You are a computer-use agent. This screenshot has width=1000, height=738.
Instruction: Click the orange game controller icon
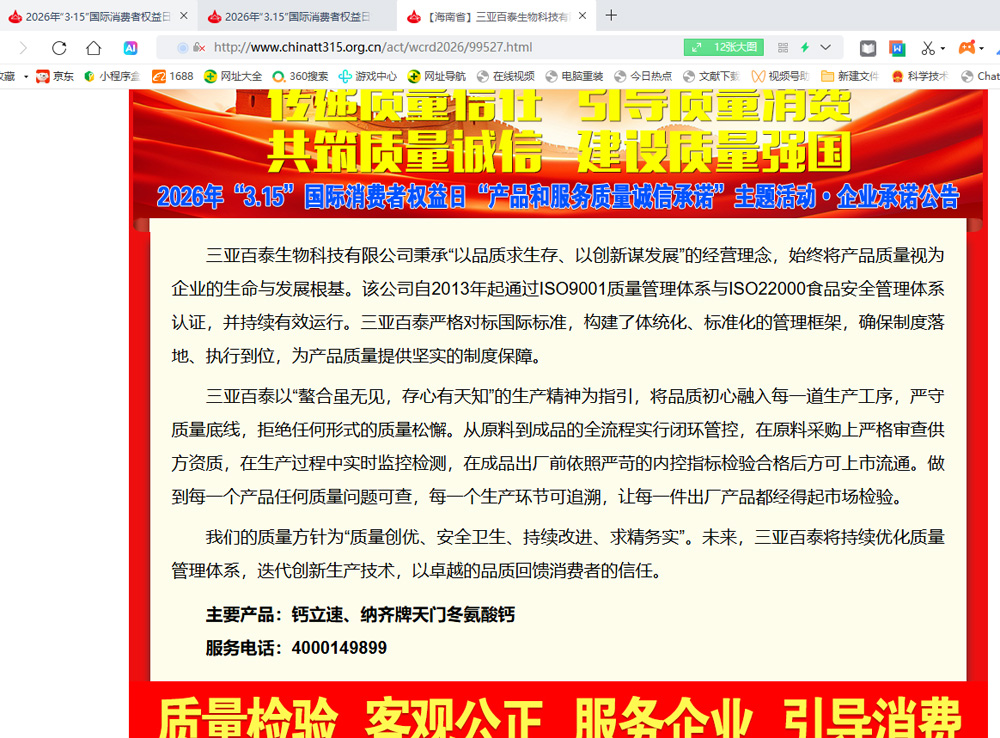pos(966,48)
